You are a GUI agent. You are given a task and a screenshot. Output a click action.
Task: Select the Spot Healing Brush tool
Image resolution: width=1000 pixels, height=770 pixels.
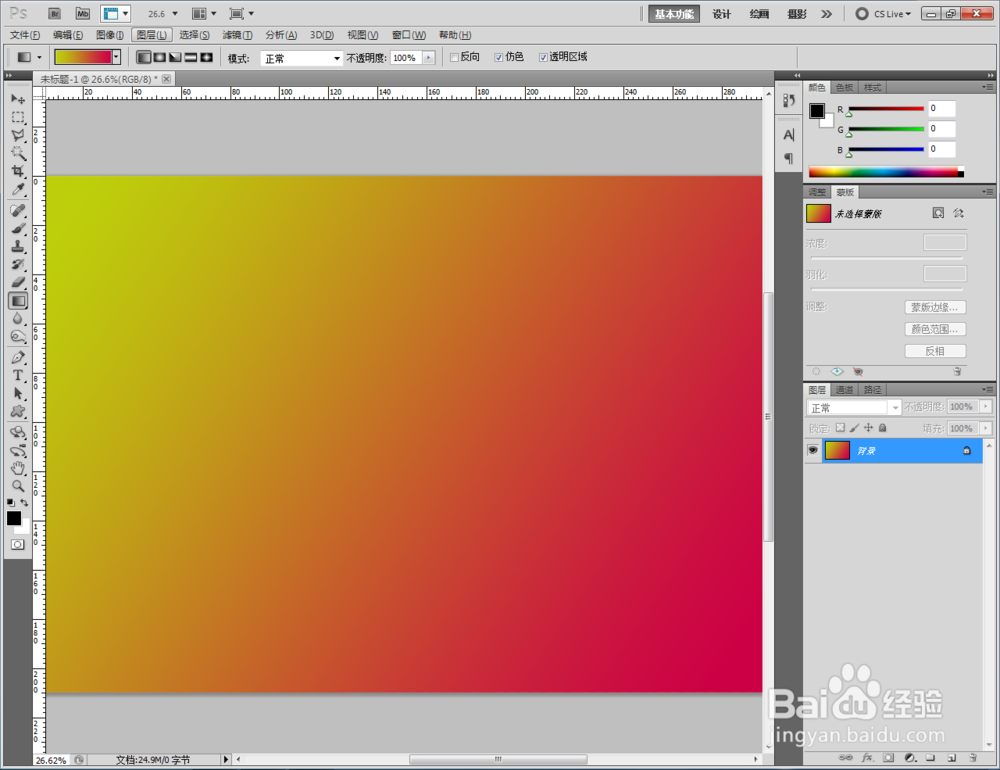click(18, 211)
